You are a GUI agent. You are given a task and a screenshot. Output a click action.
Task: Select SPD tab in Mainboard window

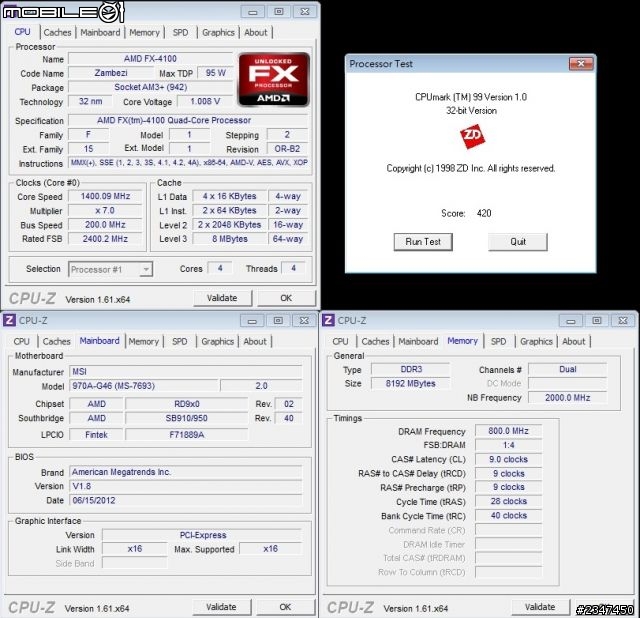click(x=180, y=341)
